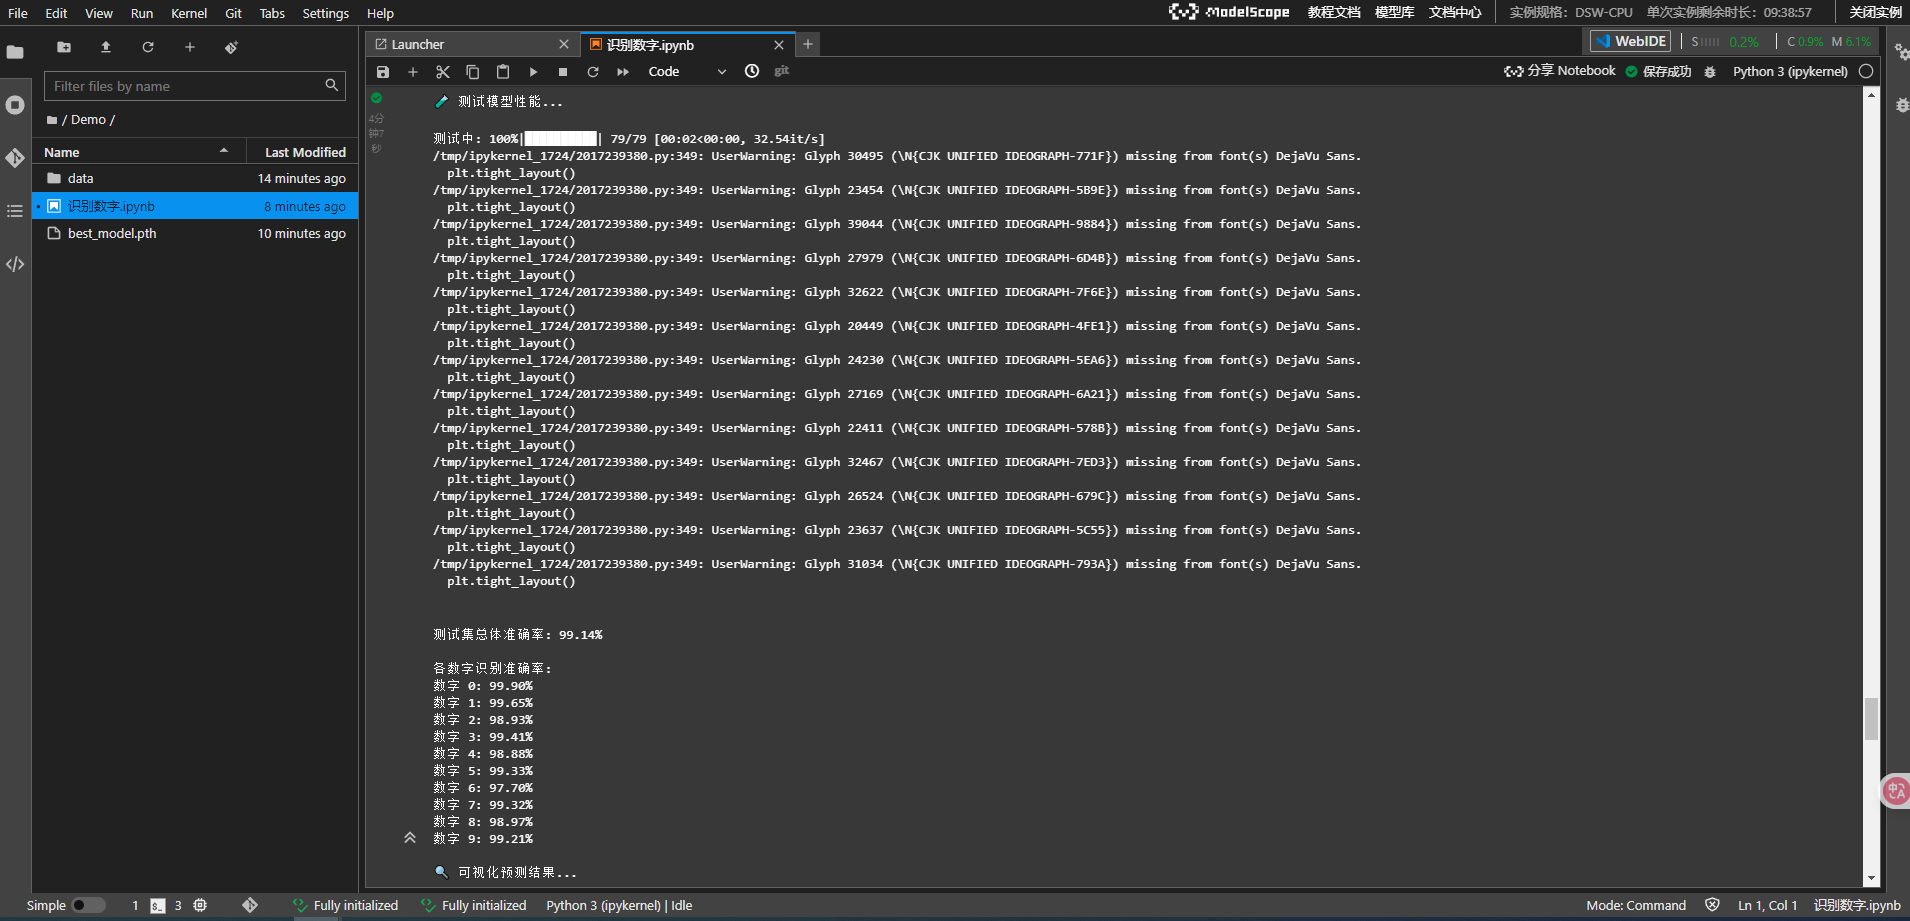Open the code snippets sidebar icon

pyautogui.click(x=15, y=264)
